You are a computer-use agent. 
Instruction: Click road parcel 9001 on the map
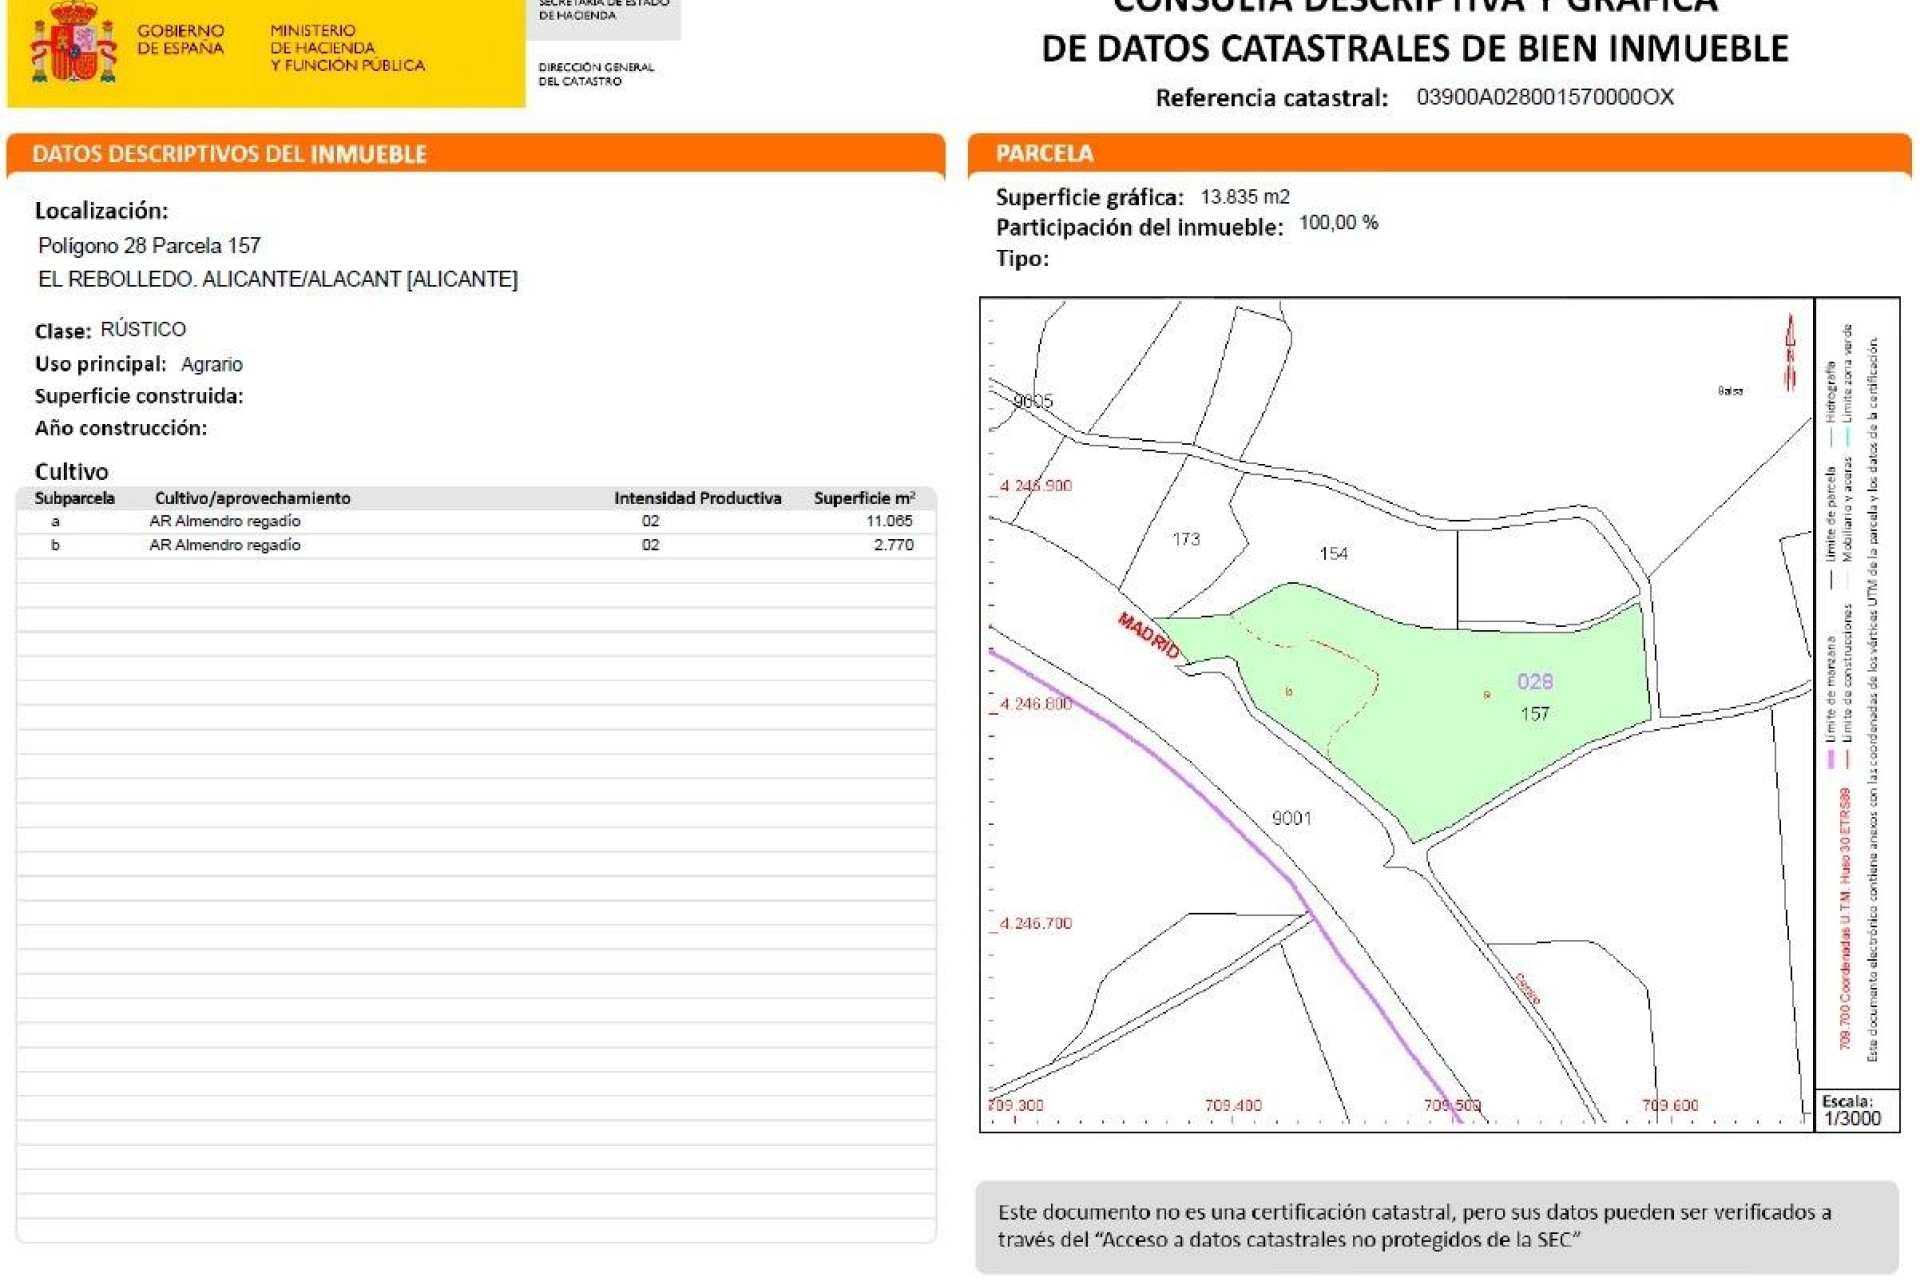[x=1291, y=818]
